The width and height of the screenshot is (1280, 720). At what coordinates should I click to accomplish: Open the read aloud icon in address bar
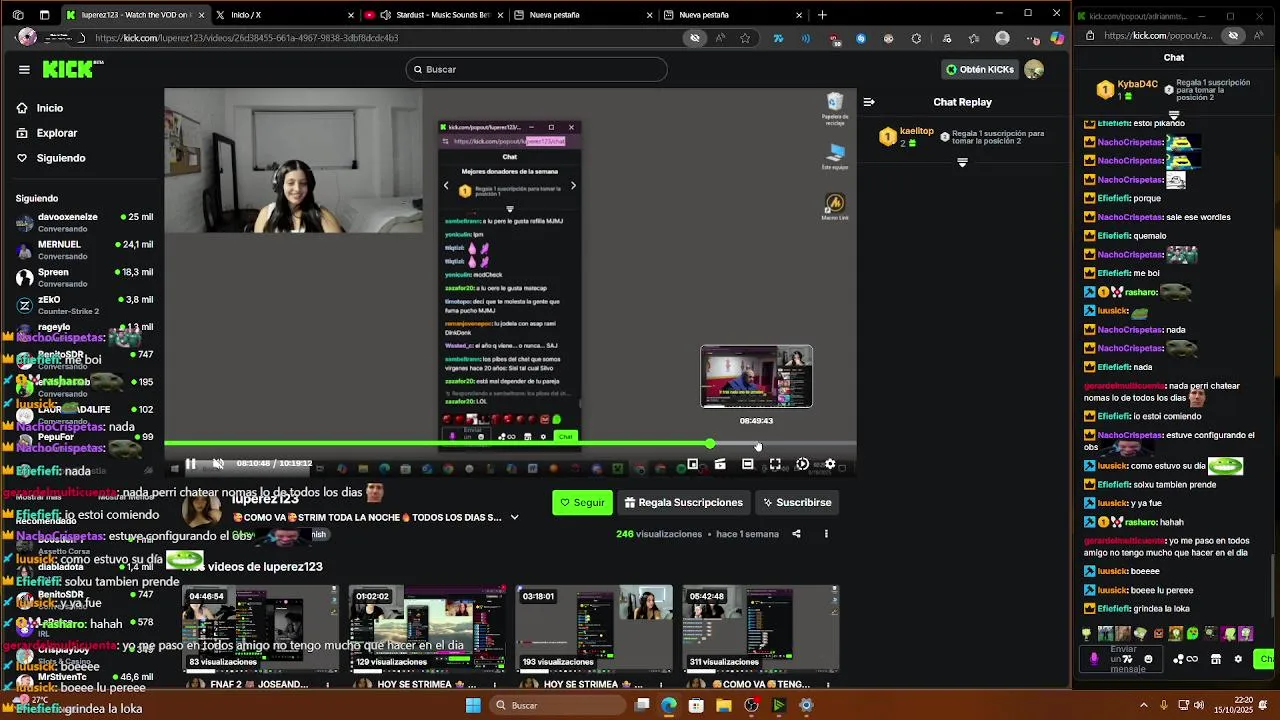720,38
